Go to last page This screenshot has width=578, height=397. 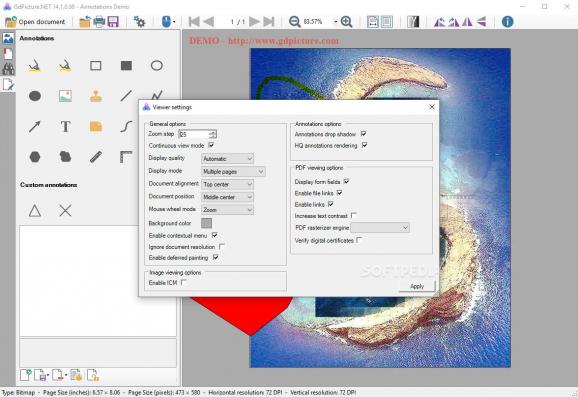tap(269, 22)
